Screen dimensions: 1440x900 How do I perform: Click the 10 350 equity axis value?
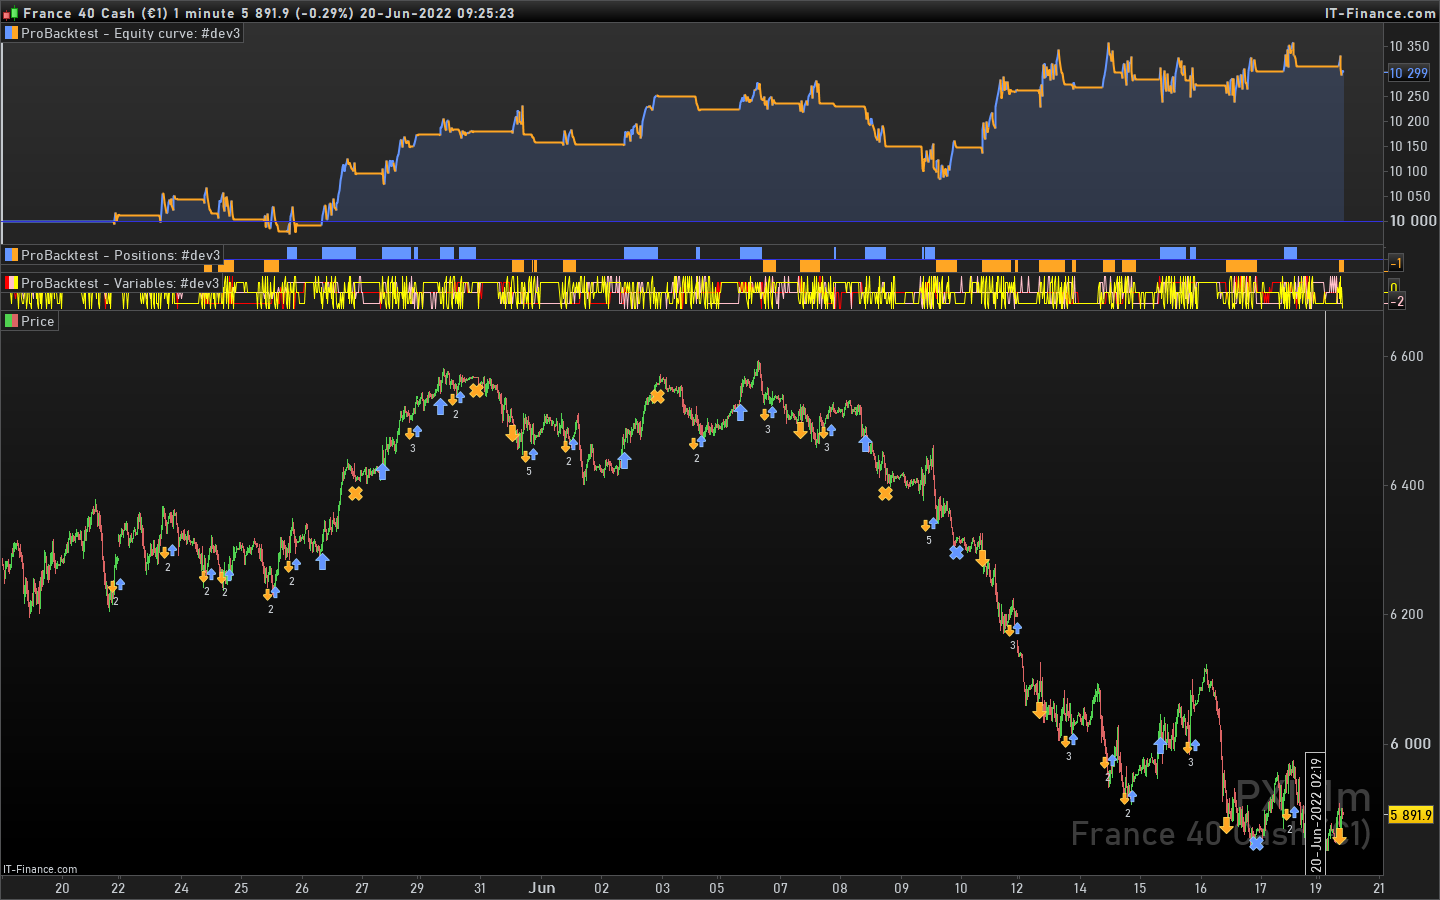click(1409, 46)
